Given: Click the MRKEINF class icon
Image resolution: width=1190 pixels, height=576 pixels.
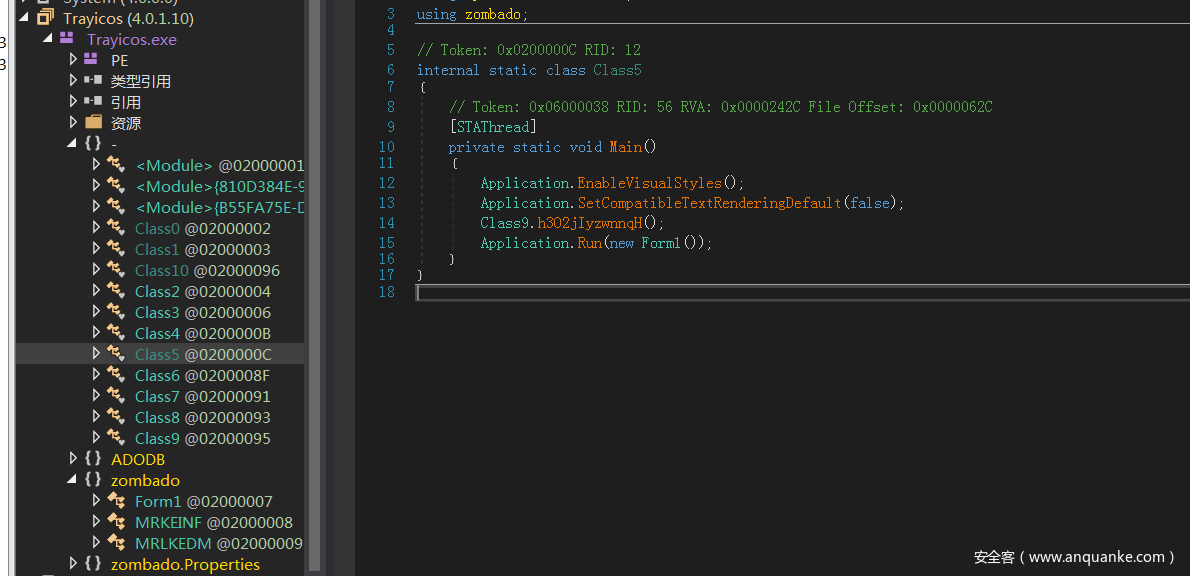Looking at the screenshot, I should coord(116,522).
